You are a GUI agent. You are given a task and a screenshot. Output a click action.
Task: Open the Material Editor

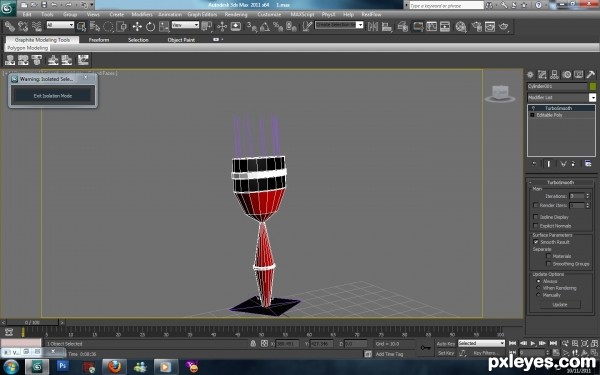pyautogui.click(x=461, y=26)
